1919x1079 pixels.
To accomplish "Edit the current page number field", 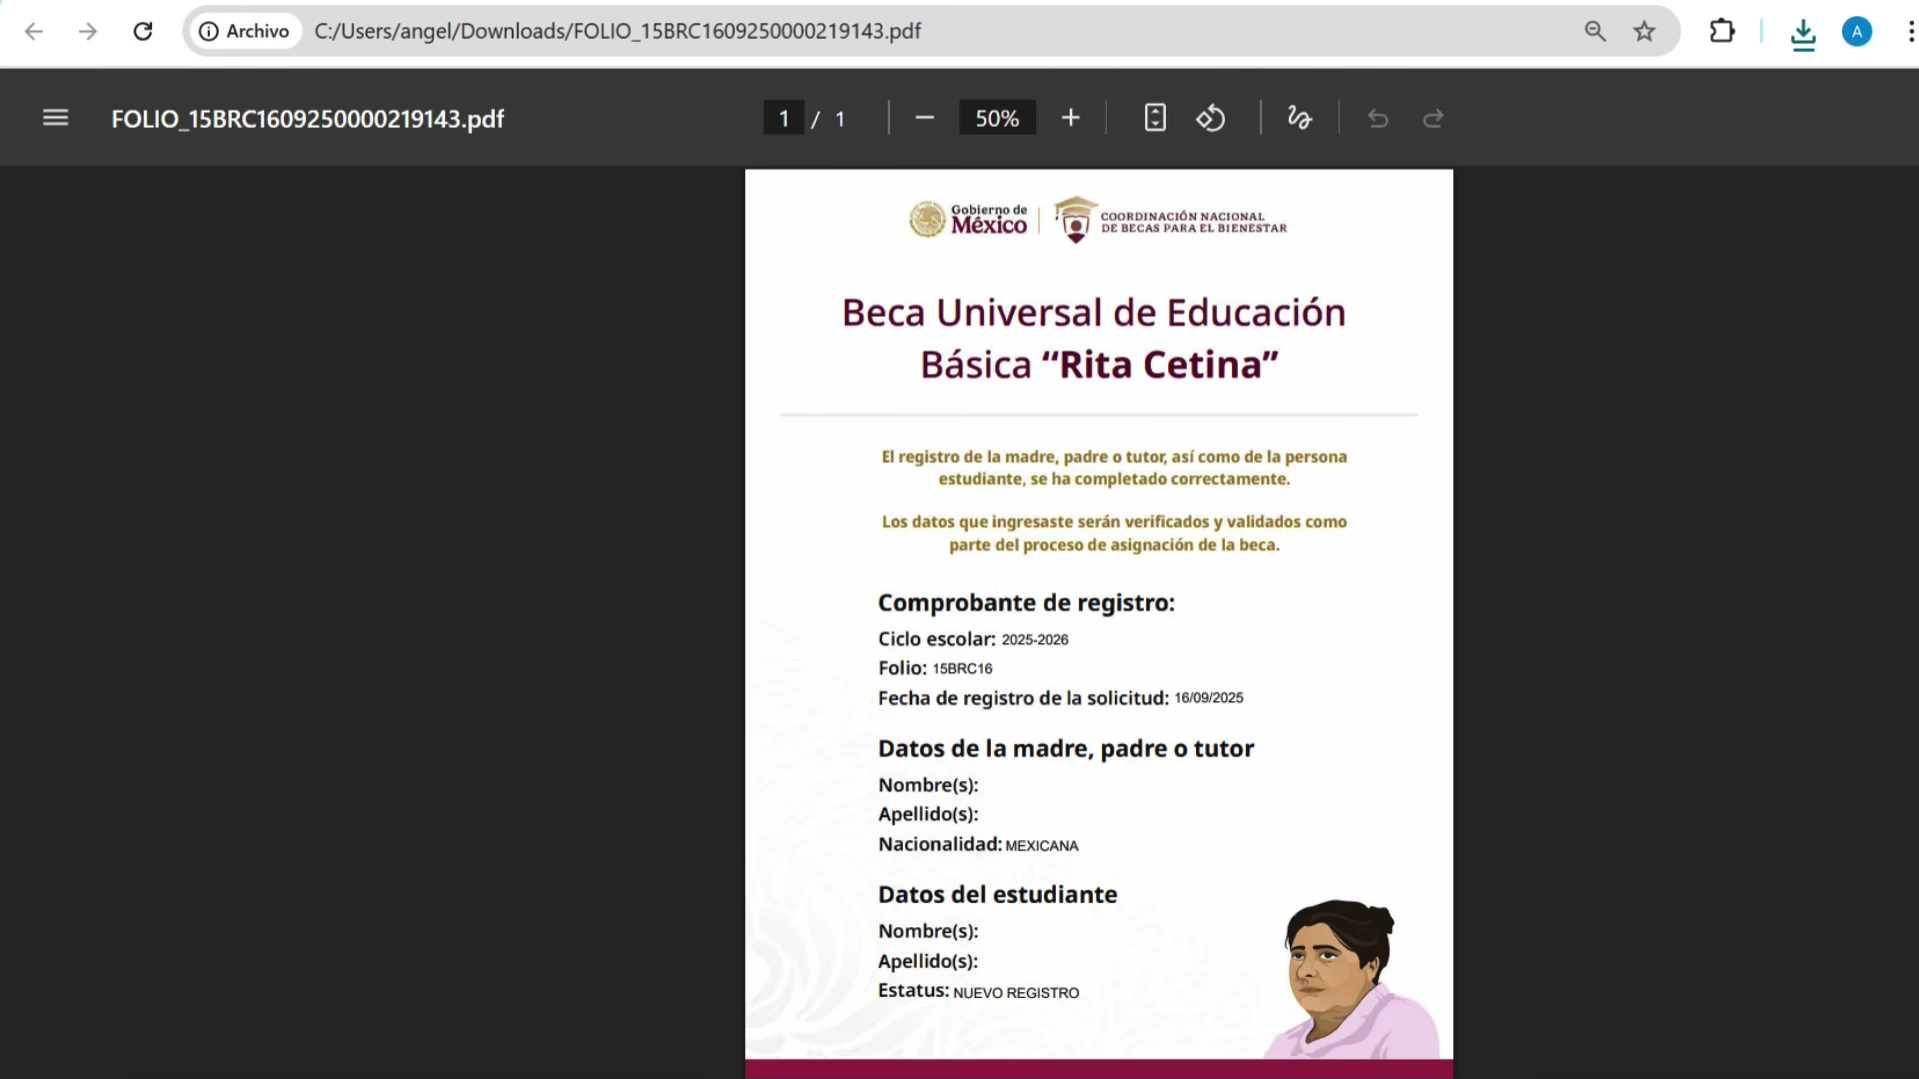I will [784, 118].
